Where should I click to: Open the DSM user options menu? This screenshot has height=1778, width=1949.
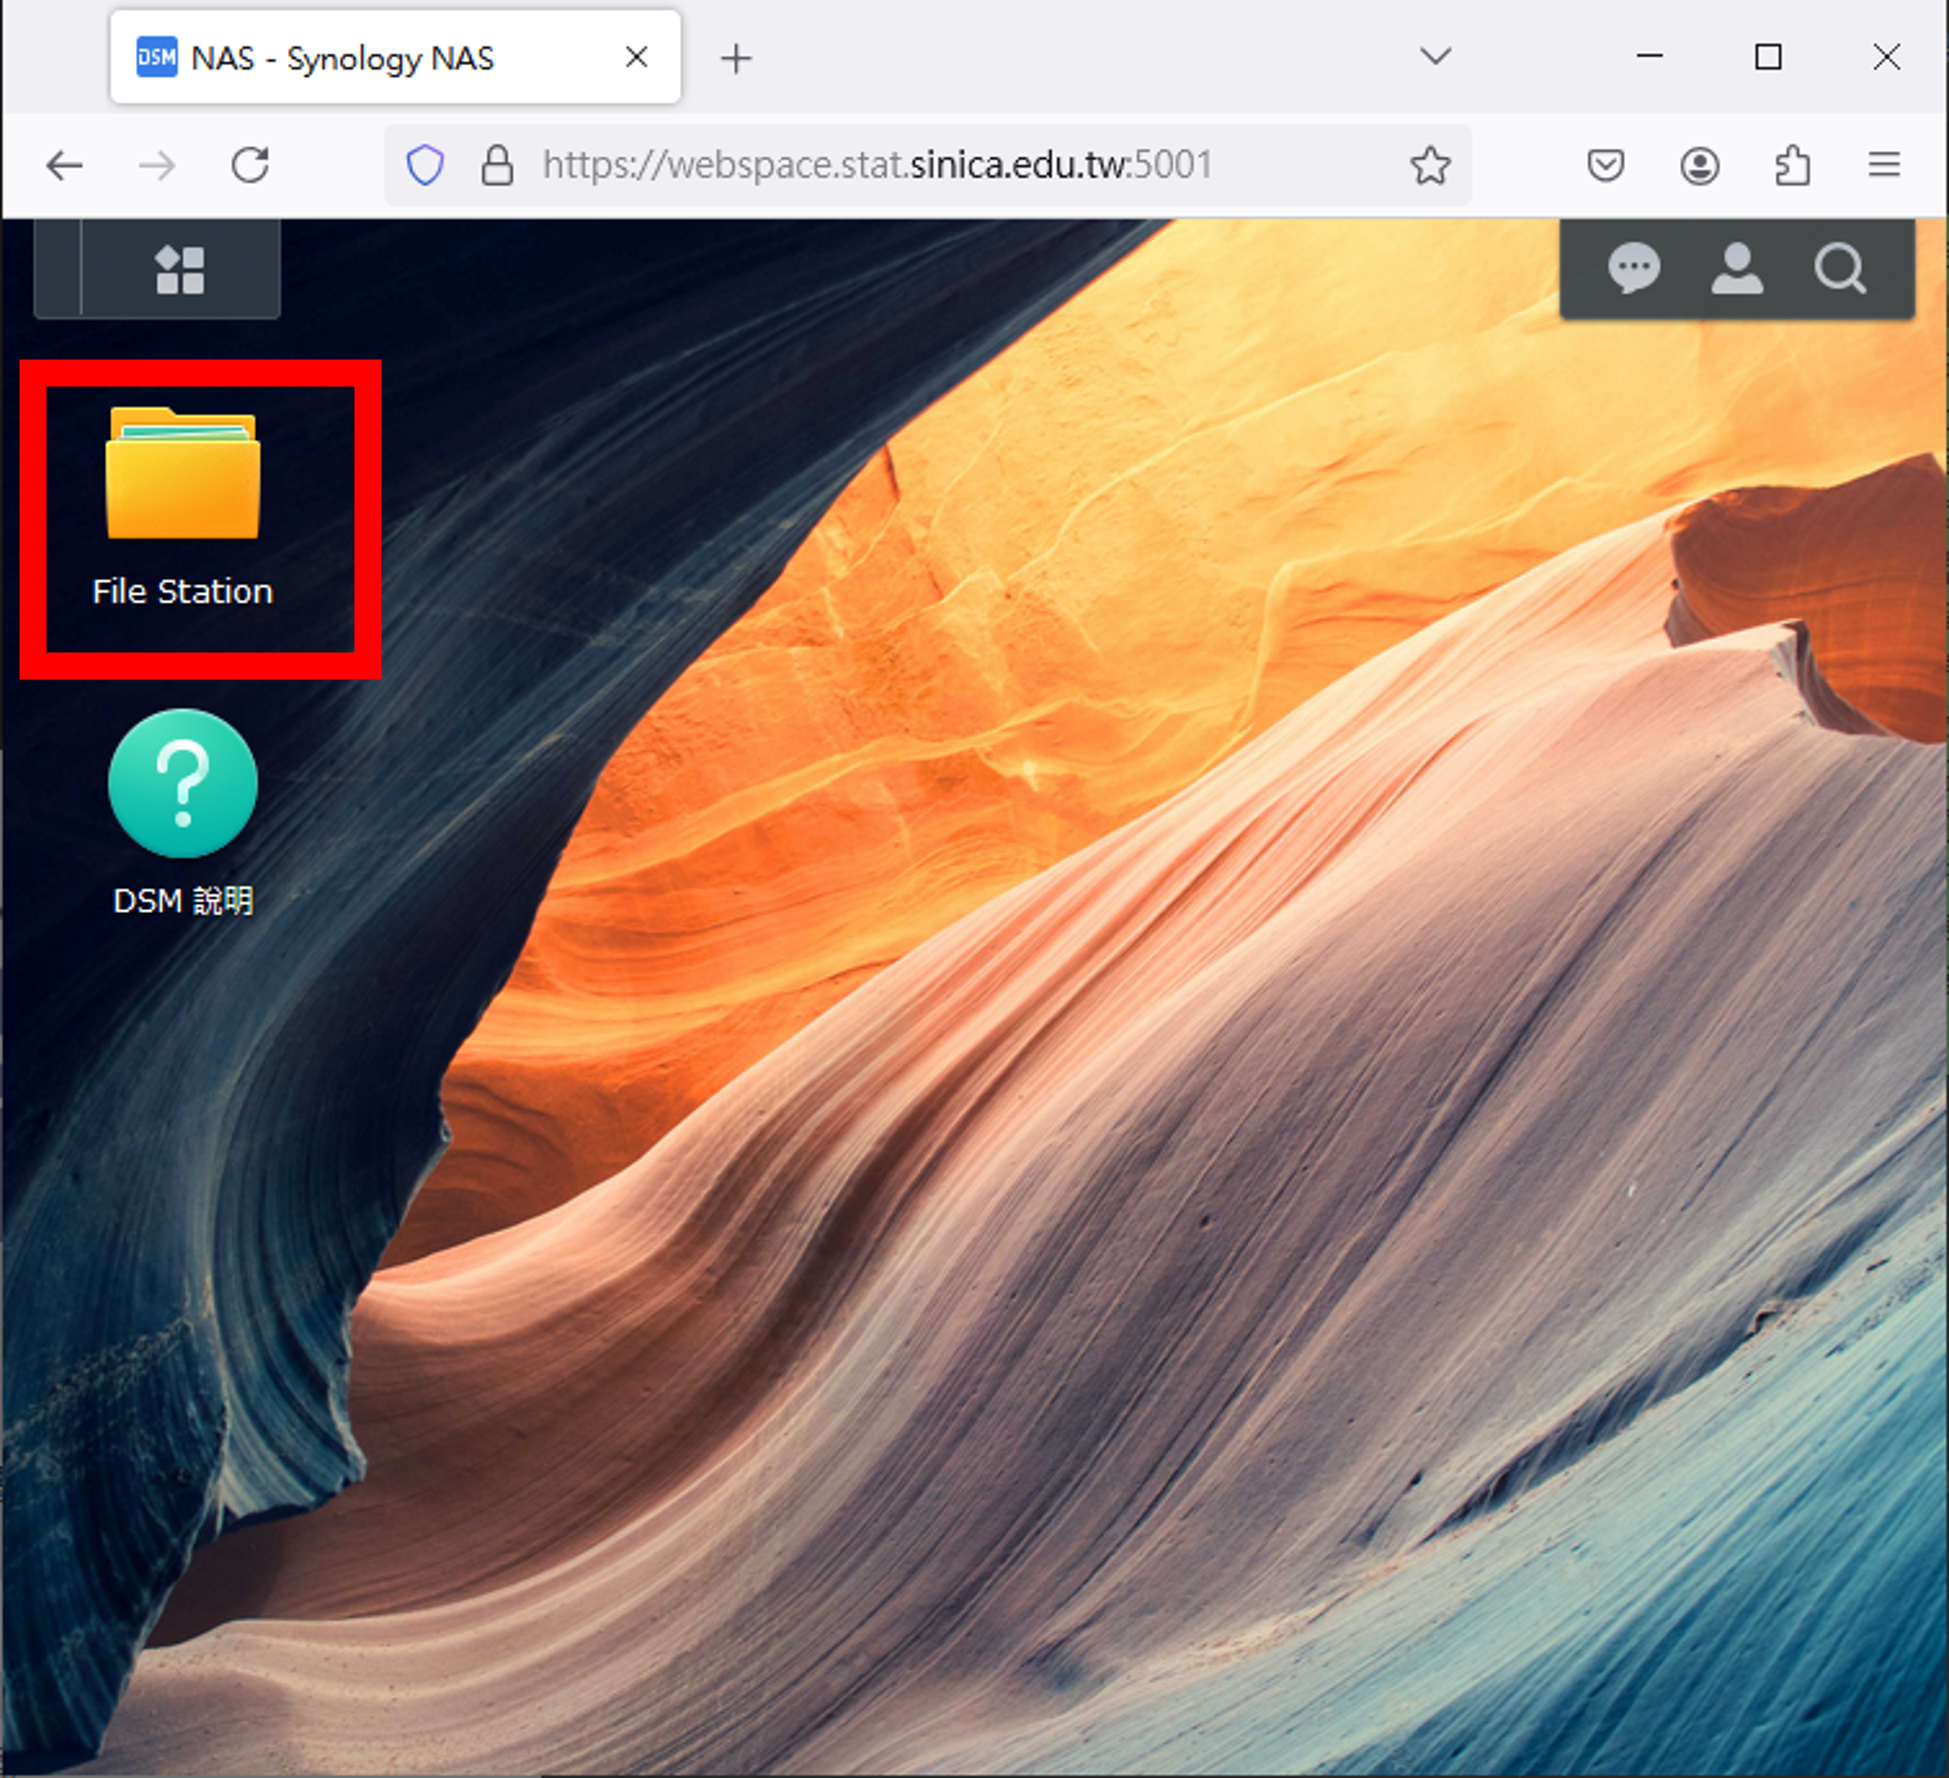coord(1736,268)
